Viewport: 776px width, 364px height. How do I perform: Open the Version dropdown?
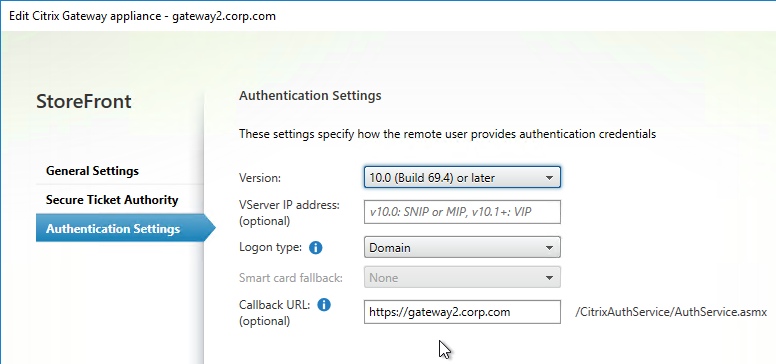(462, 178)
